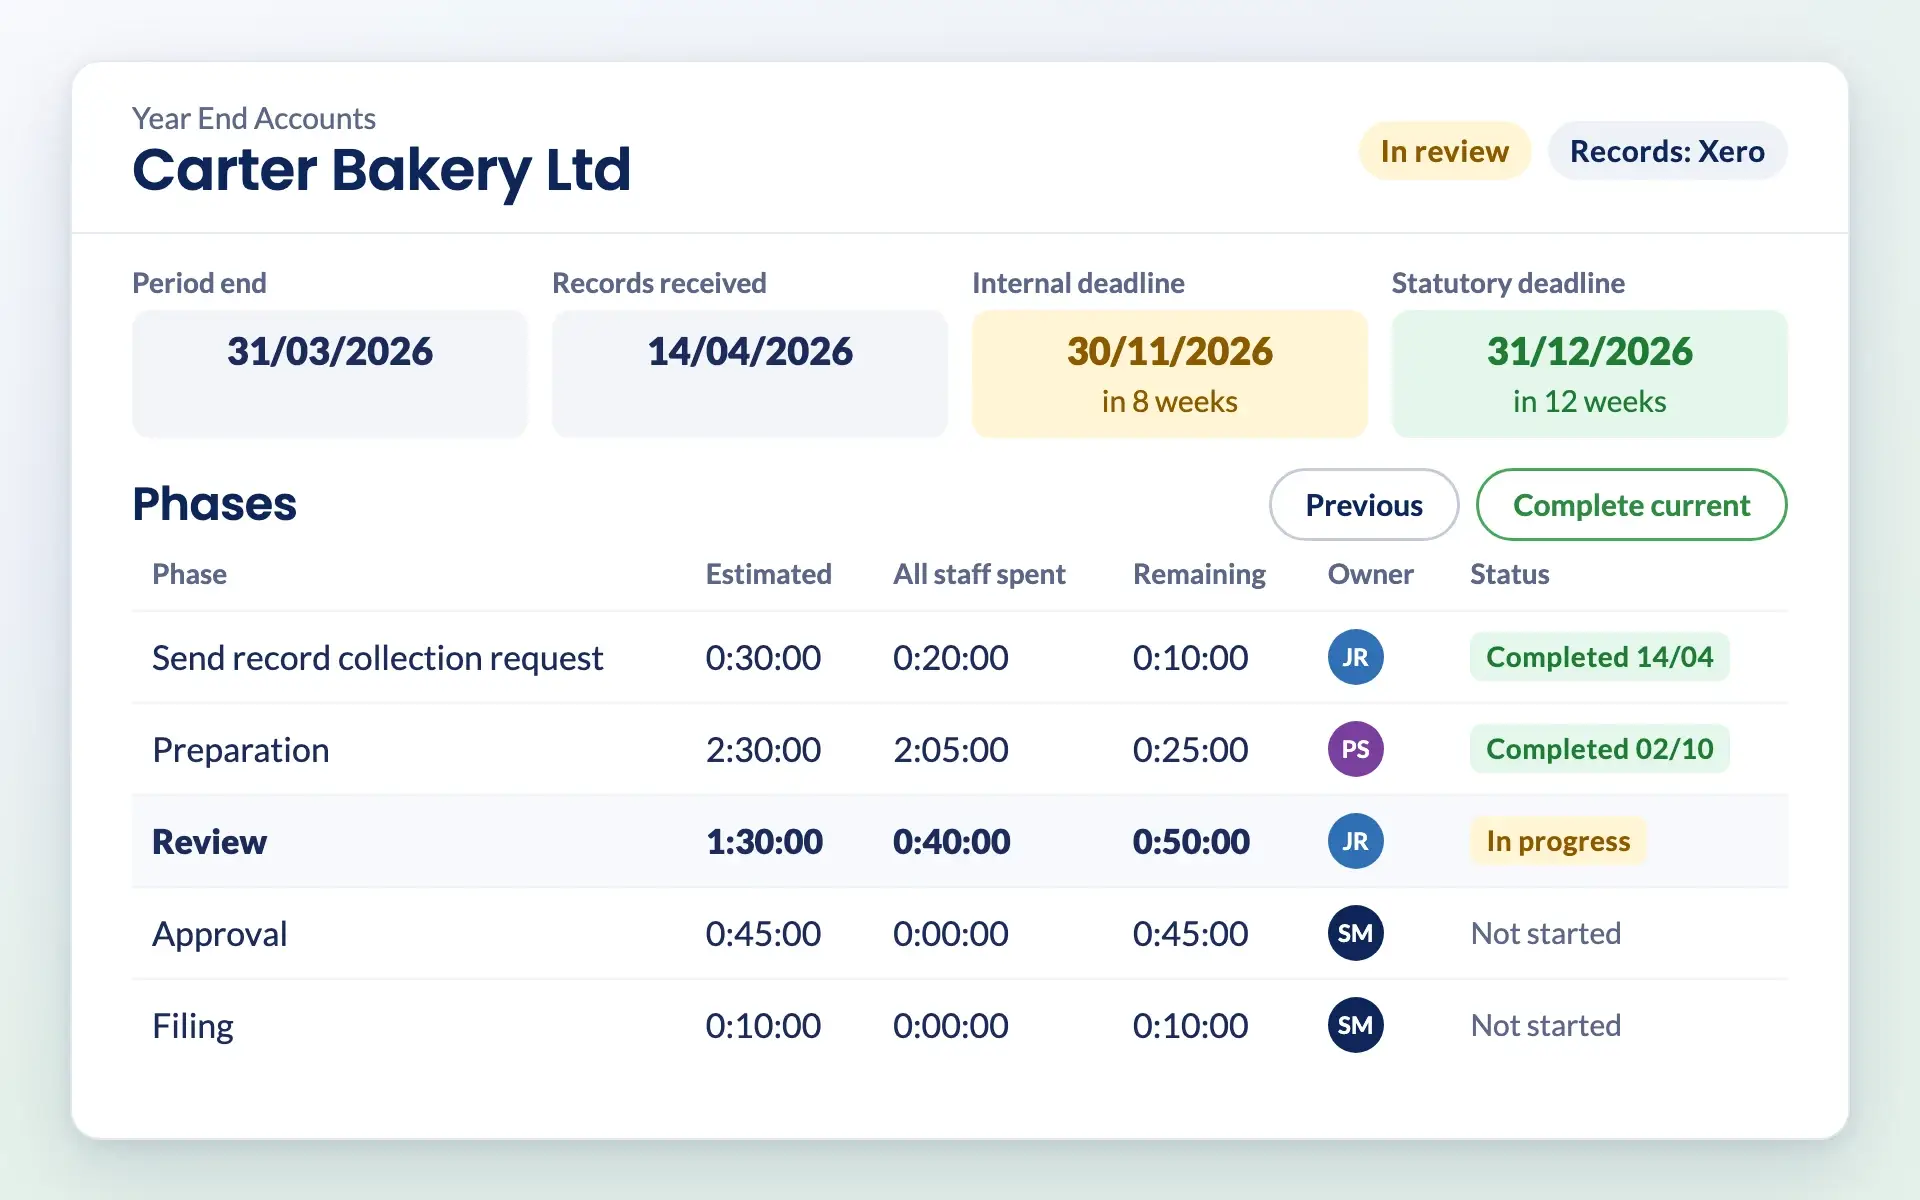Click the PS owner avatar in Preparation row

[x=1355, y=749]
